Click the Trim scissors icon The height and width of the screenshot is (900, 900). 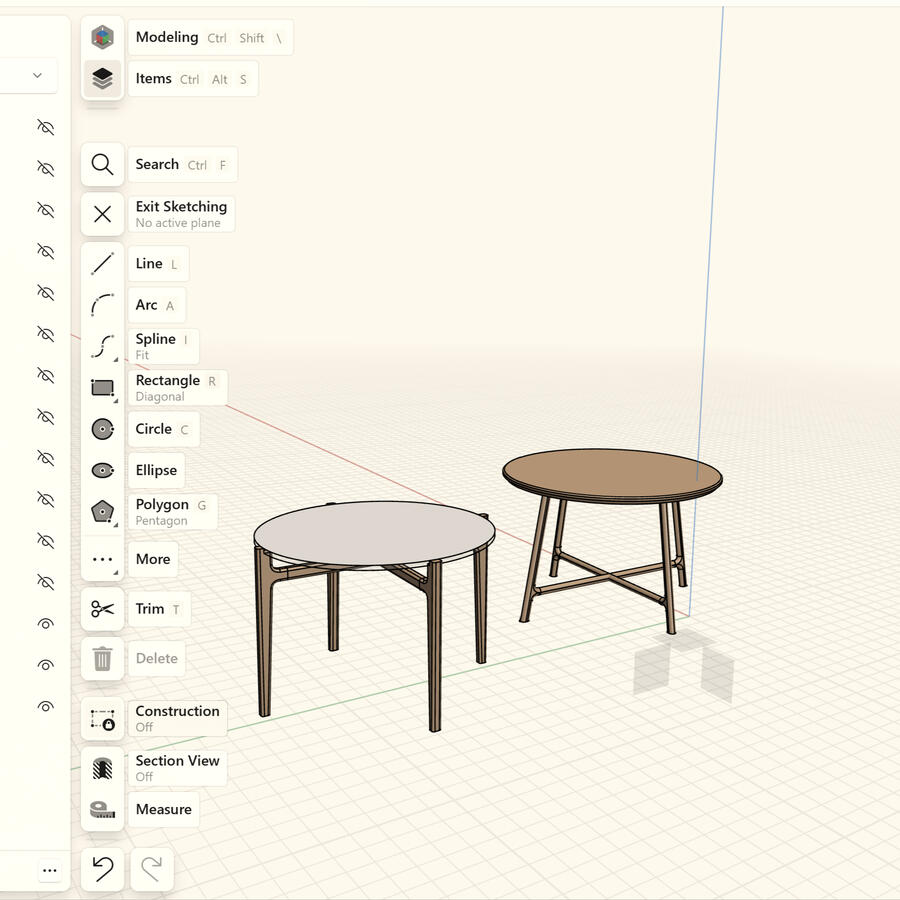(x=102, y=609)
